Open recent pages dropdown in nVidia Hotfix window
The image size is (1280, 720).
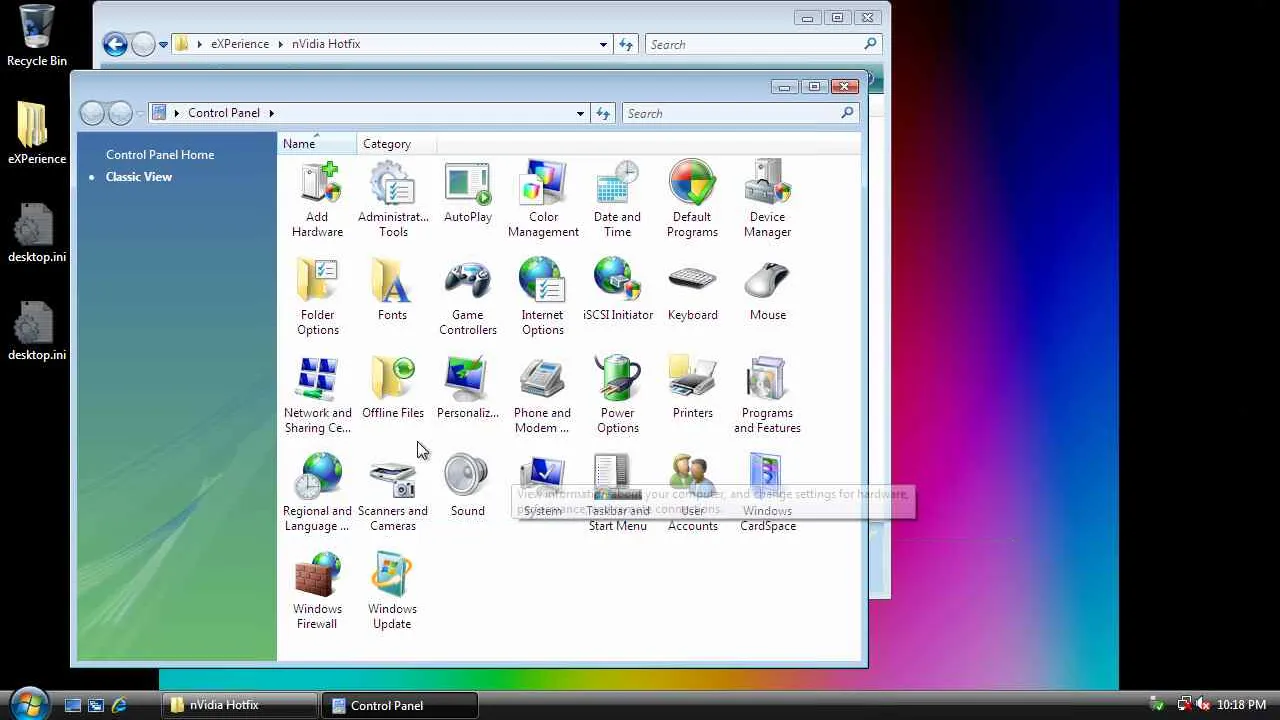[163, 45]
